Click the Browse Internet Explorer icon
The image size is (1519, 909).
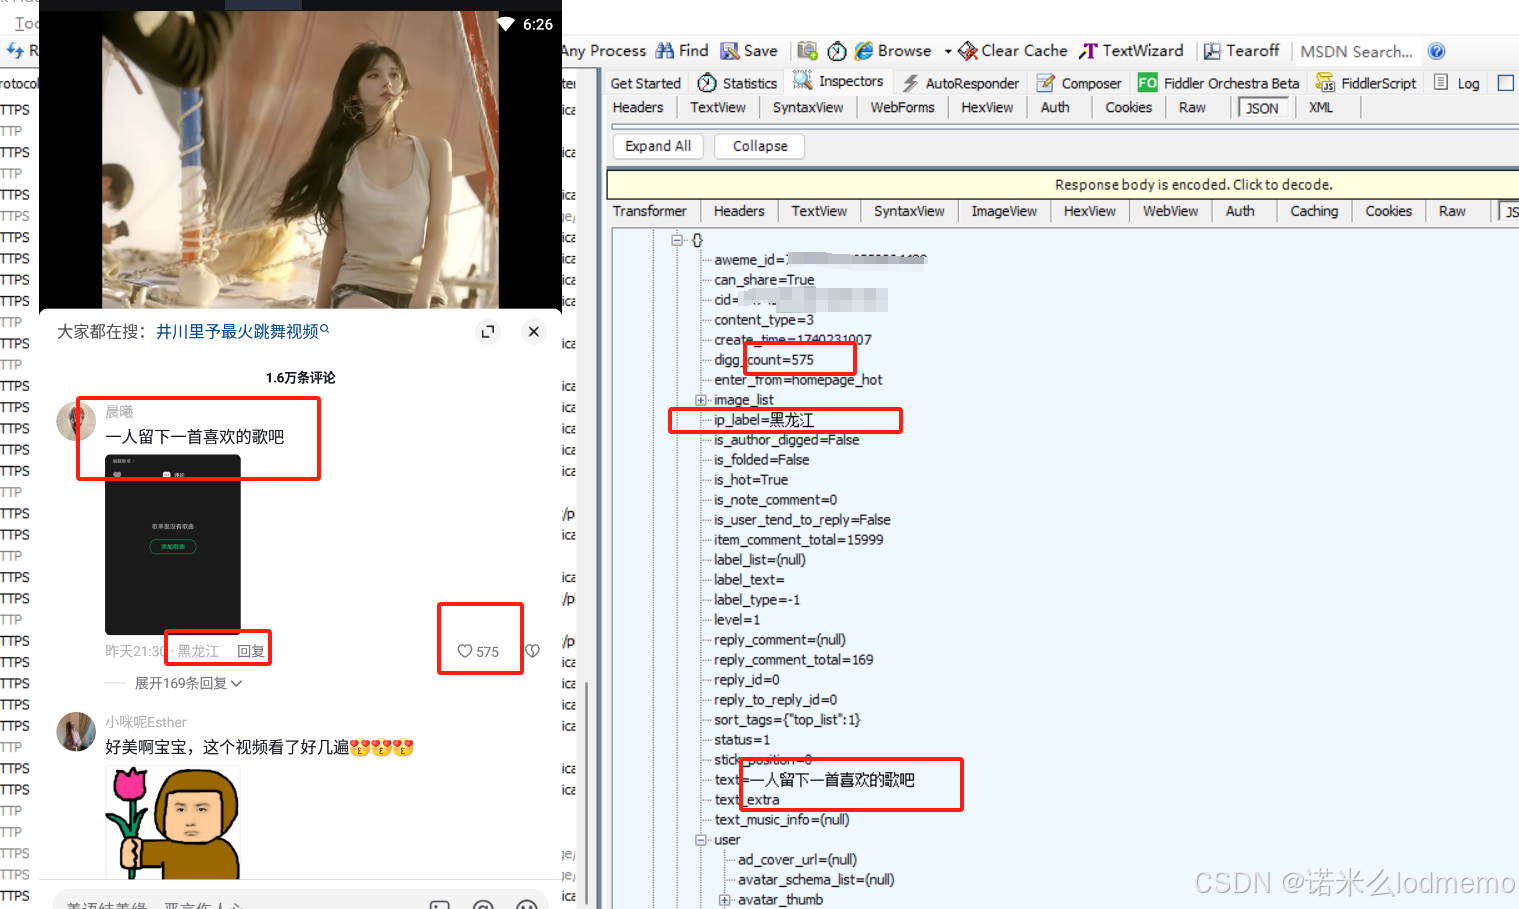tap(864, 51)
